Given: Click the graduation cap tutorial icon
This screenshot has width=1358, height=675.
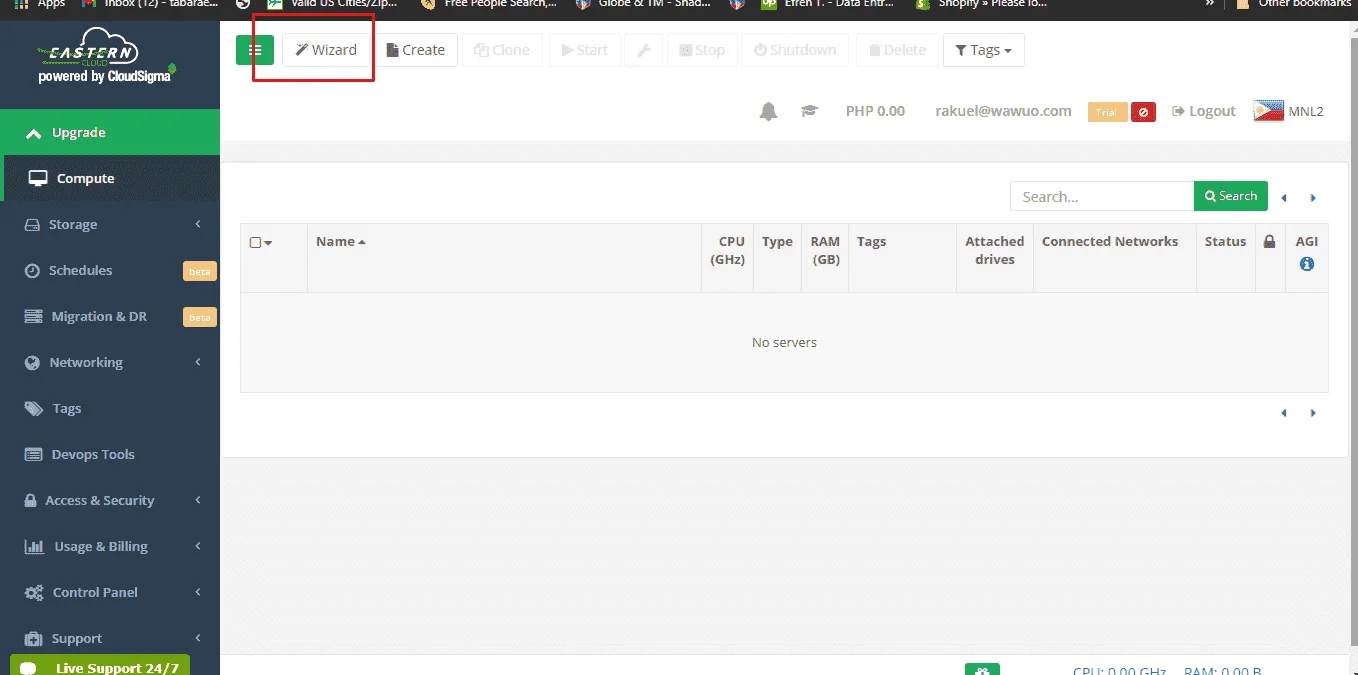Looking at the screenshot, I should point(810,111).
